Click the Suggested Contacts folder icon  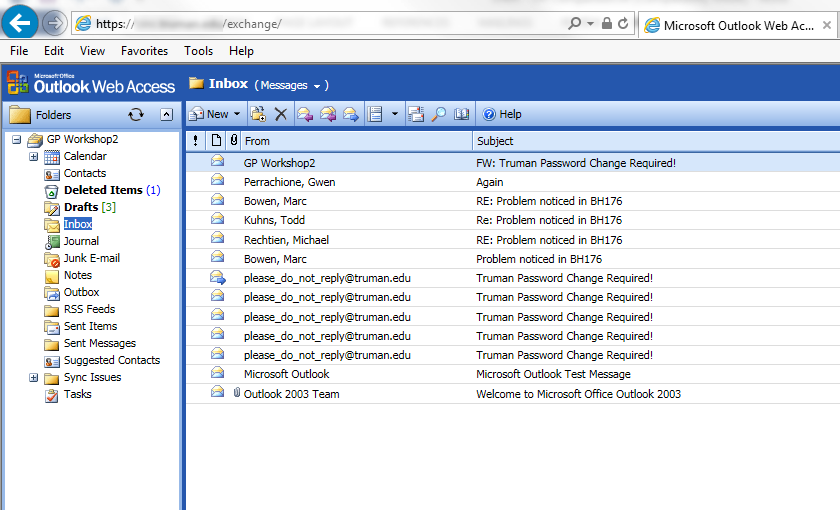point(52,362)
